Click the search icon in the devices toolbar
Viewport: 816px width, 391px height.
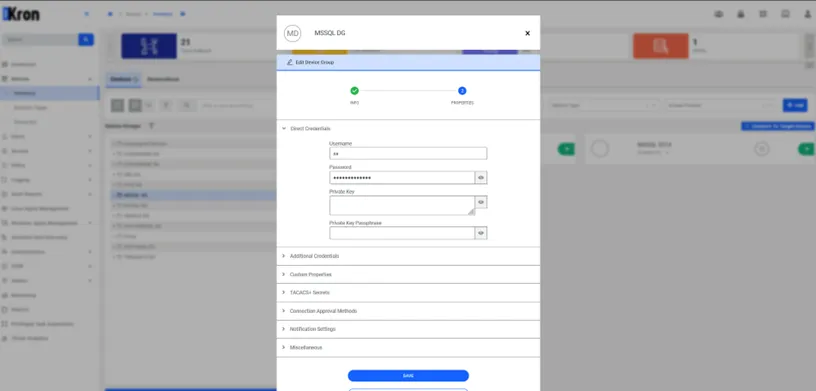186,106
